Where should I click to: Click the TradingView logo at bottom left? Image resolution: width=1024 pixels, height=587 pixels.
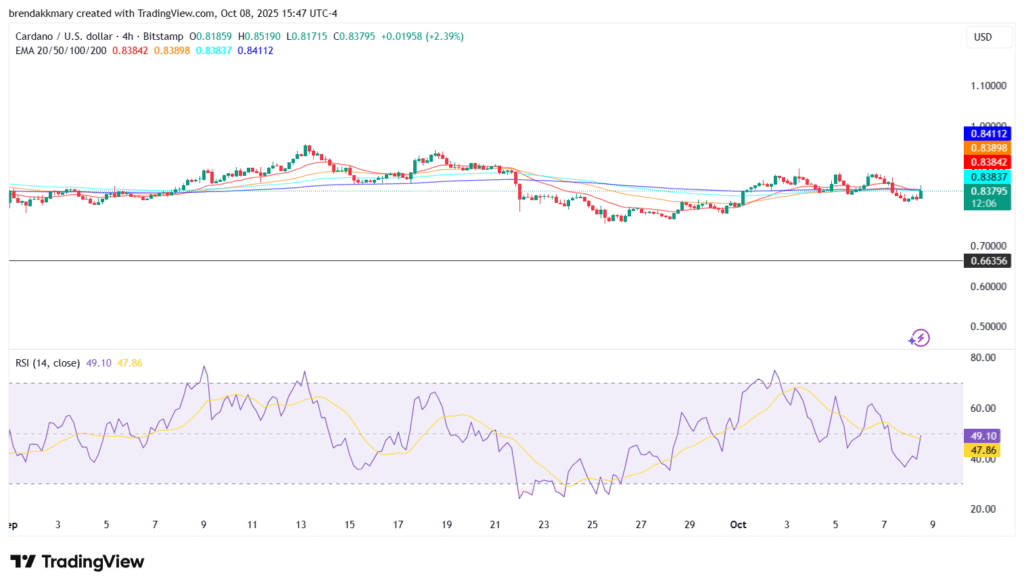pyautogui.click(x=77, y=562)
